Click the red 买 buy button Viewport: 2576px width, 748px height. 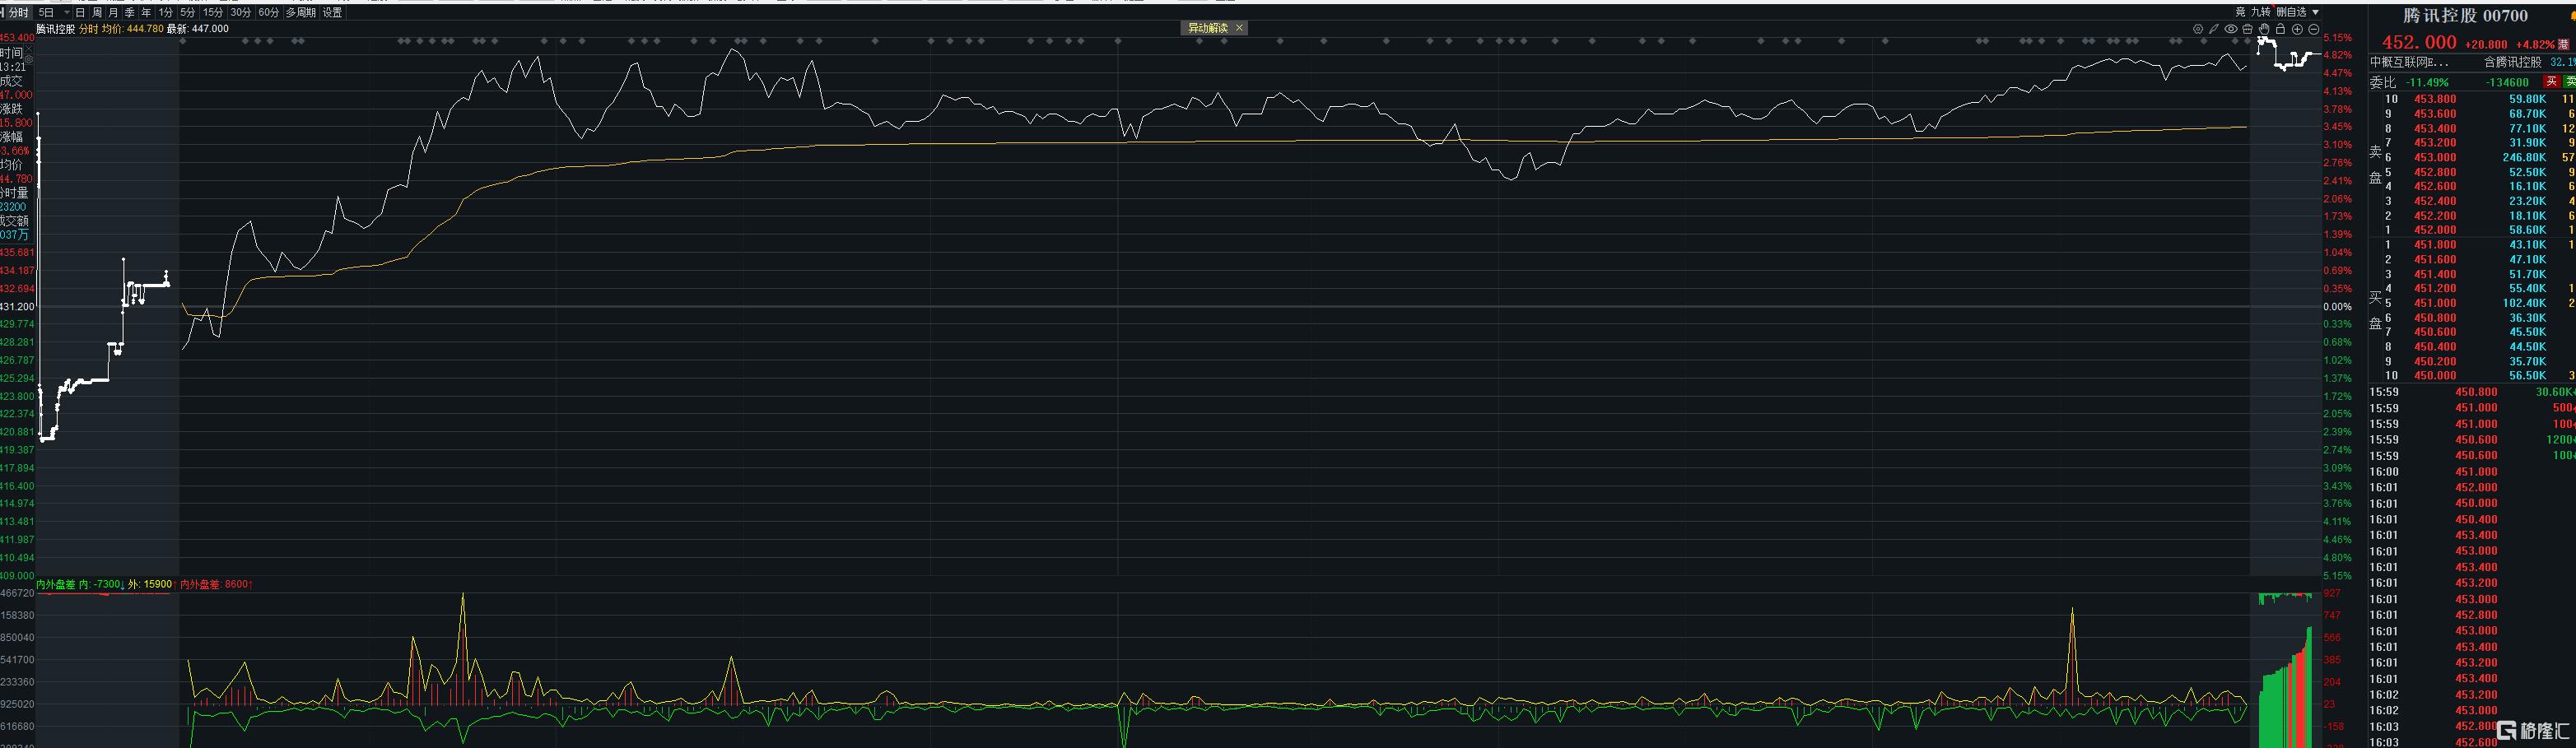pos(2551,82)
